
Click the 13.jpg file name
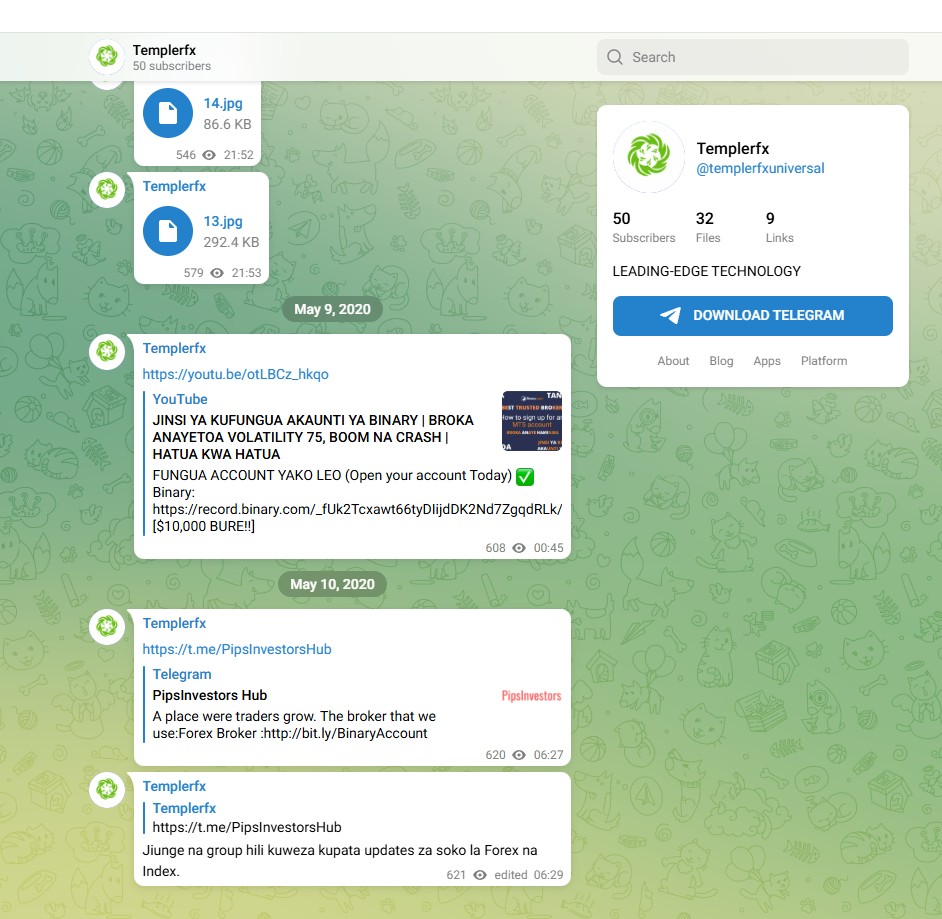click(x=223, y=222)
